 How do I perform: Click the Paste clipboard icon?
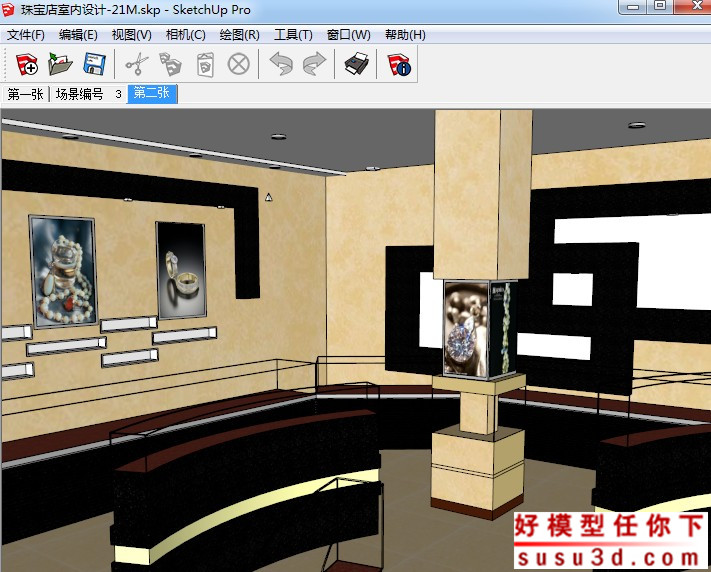205,65
